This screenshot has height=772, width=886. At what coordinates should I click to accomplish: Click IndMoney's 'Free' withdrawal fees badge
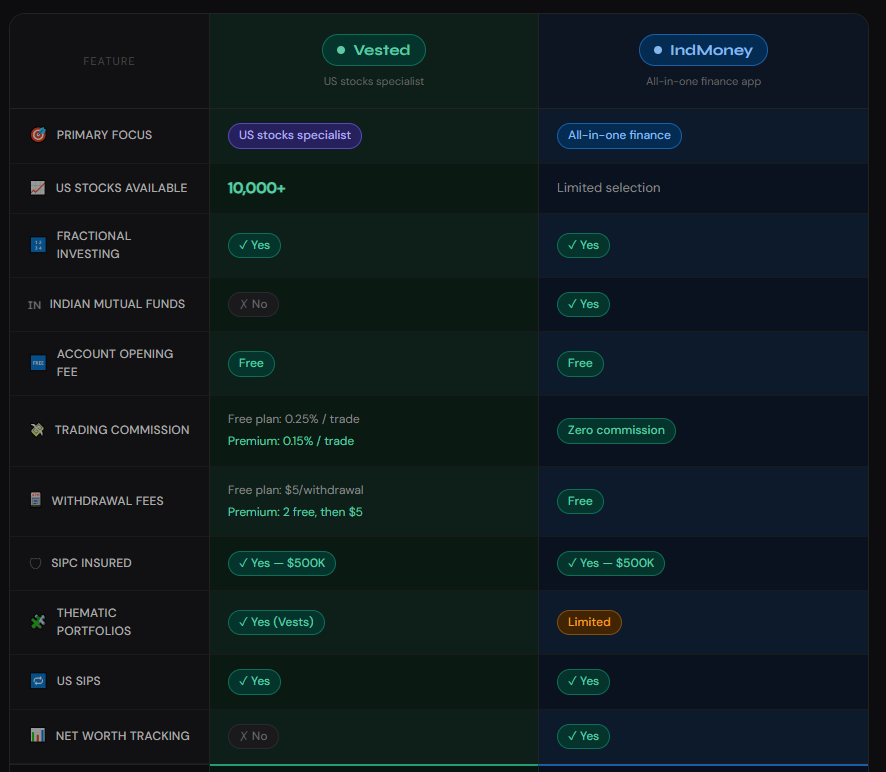(580, 501)
